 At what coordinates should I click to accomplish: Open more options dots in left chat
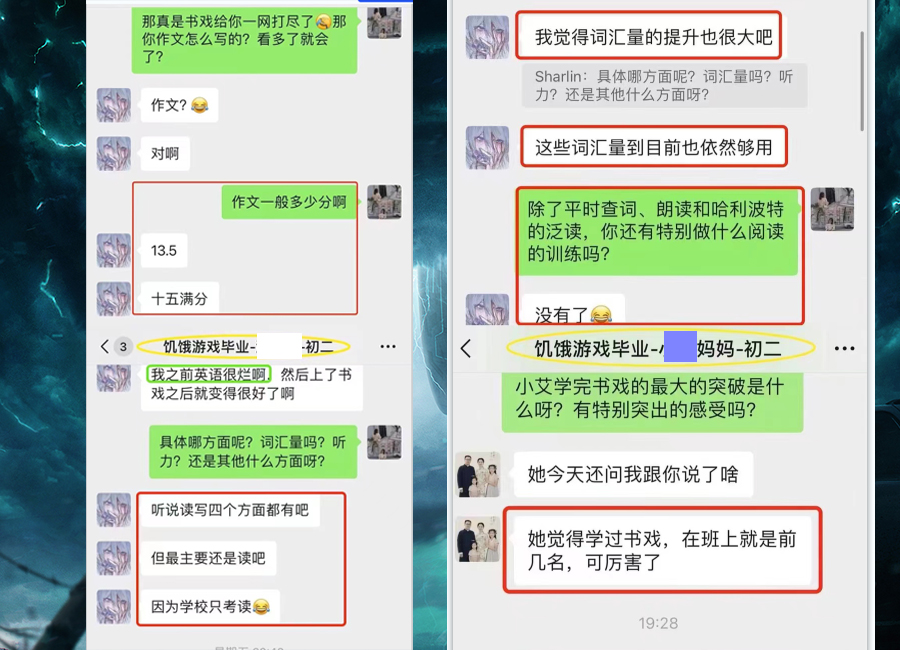[388, 346]
